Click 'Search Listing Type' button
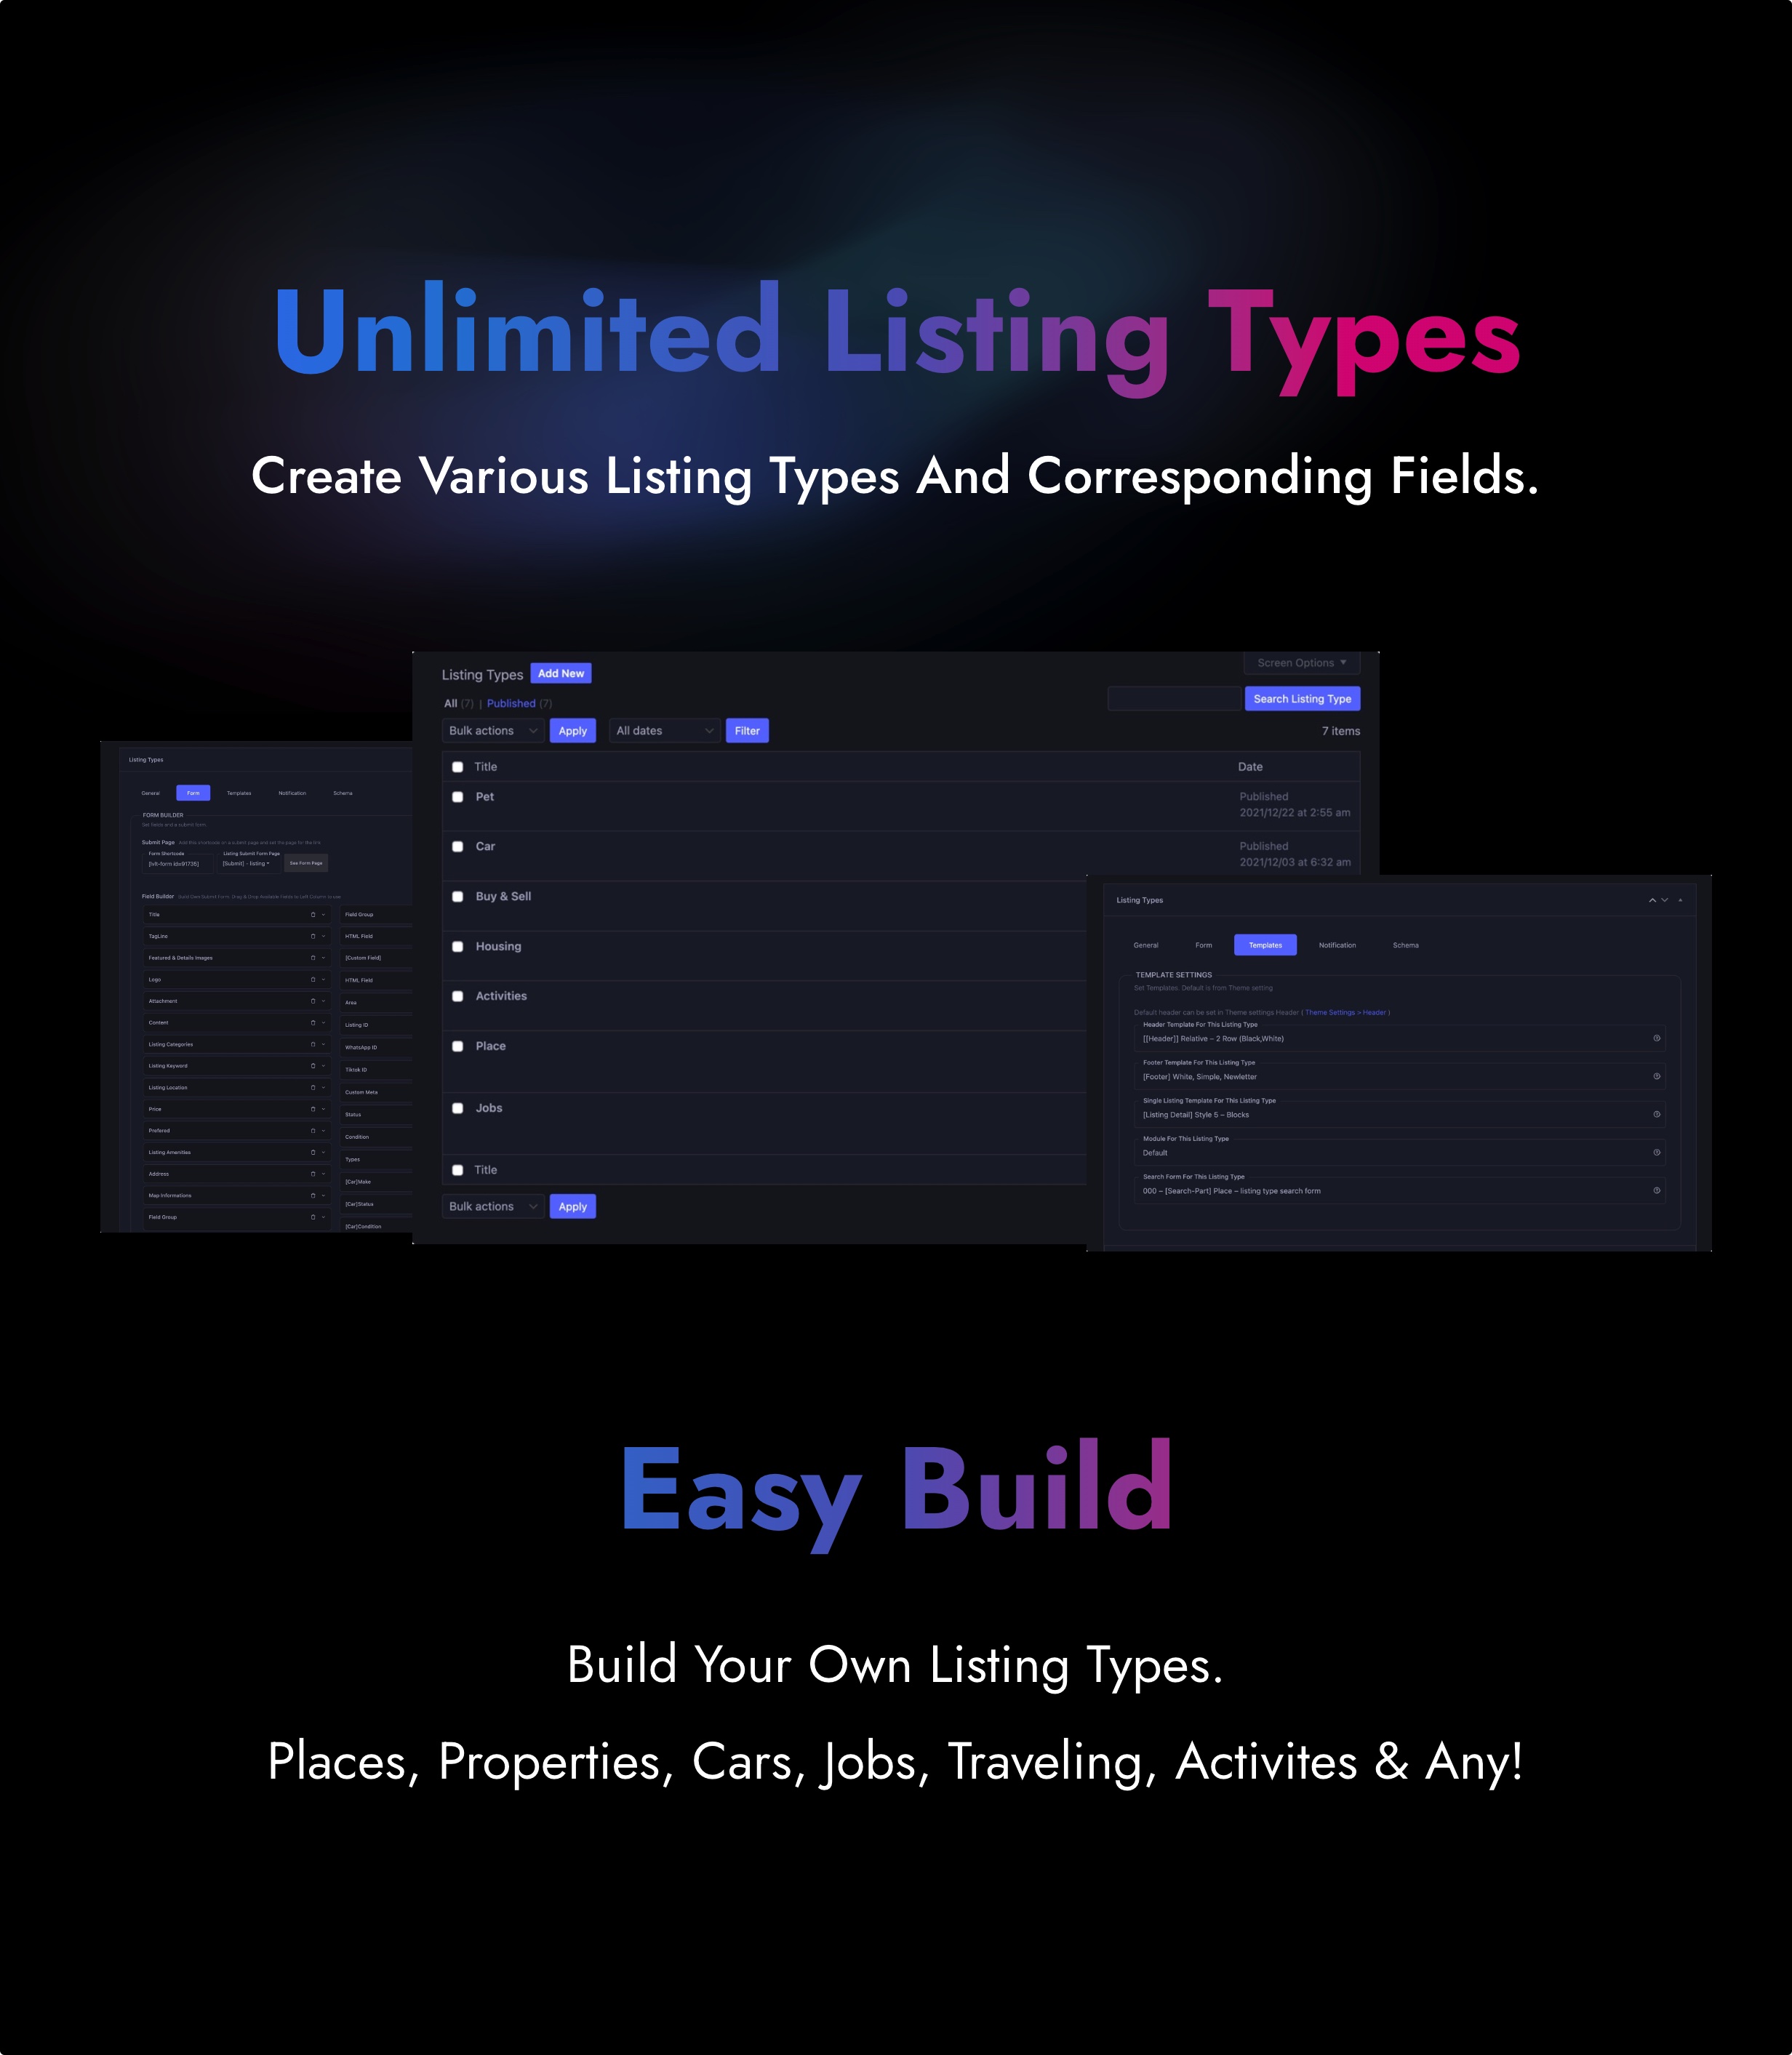The image size is (1792, 2055). pos(1303,699)
